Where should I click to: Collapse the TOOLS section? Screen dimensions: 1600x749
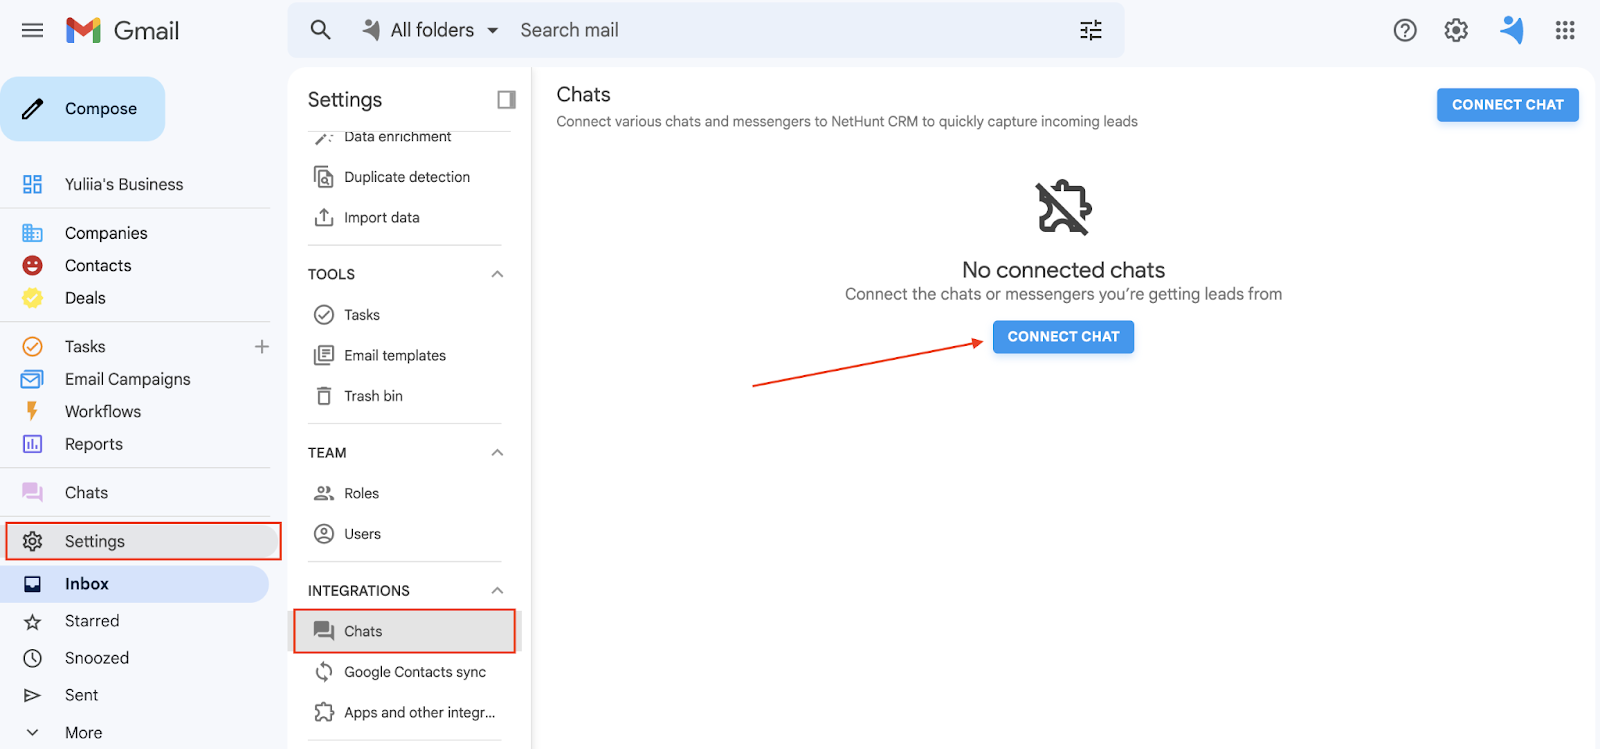[x=497, y=274]
